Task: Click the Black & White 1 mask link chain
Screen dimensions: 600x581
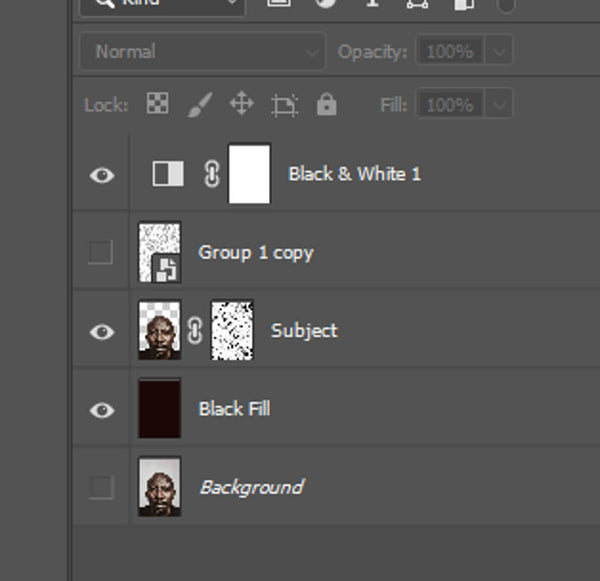Action: [212, 174]
